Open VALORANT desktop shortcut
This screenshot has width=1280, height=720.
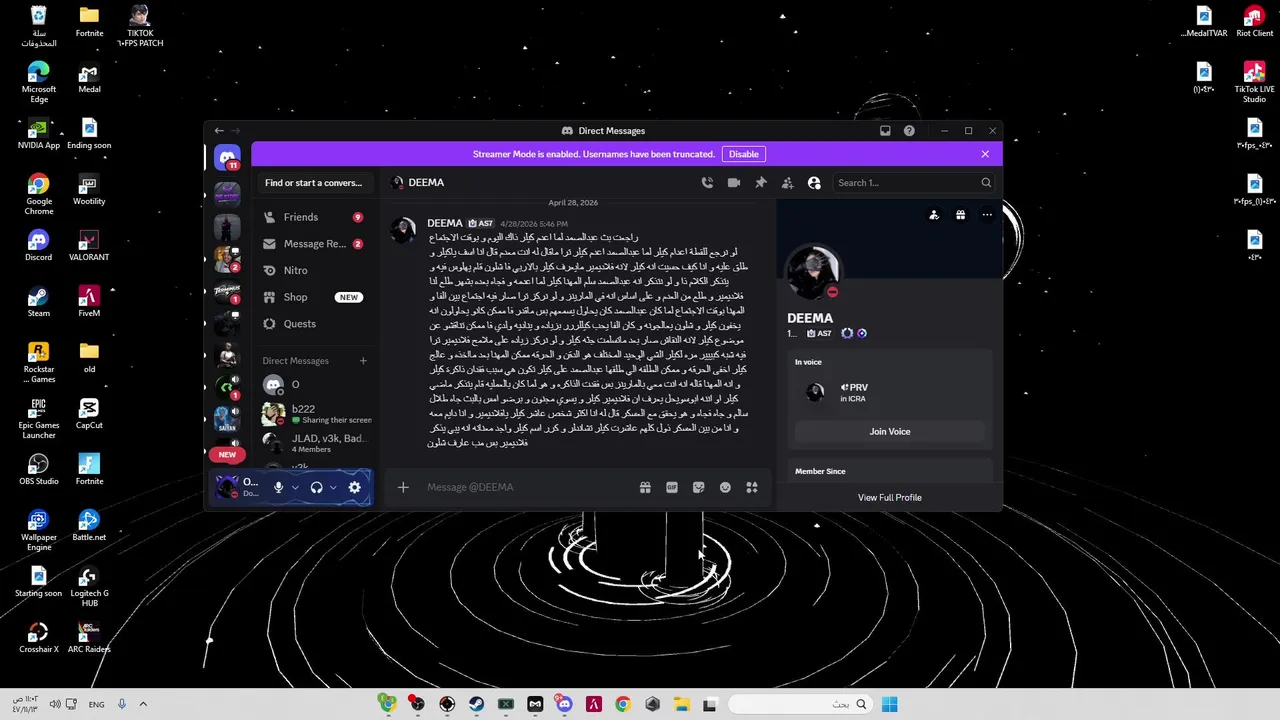(x=89, y=245)
